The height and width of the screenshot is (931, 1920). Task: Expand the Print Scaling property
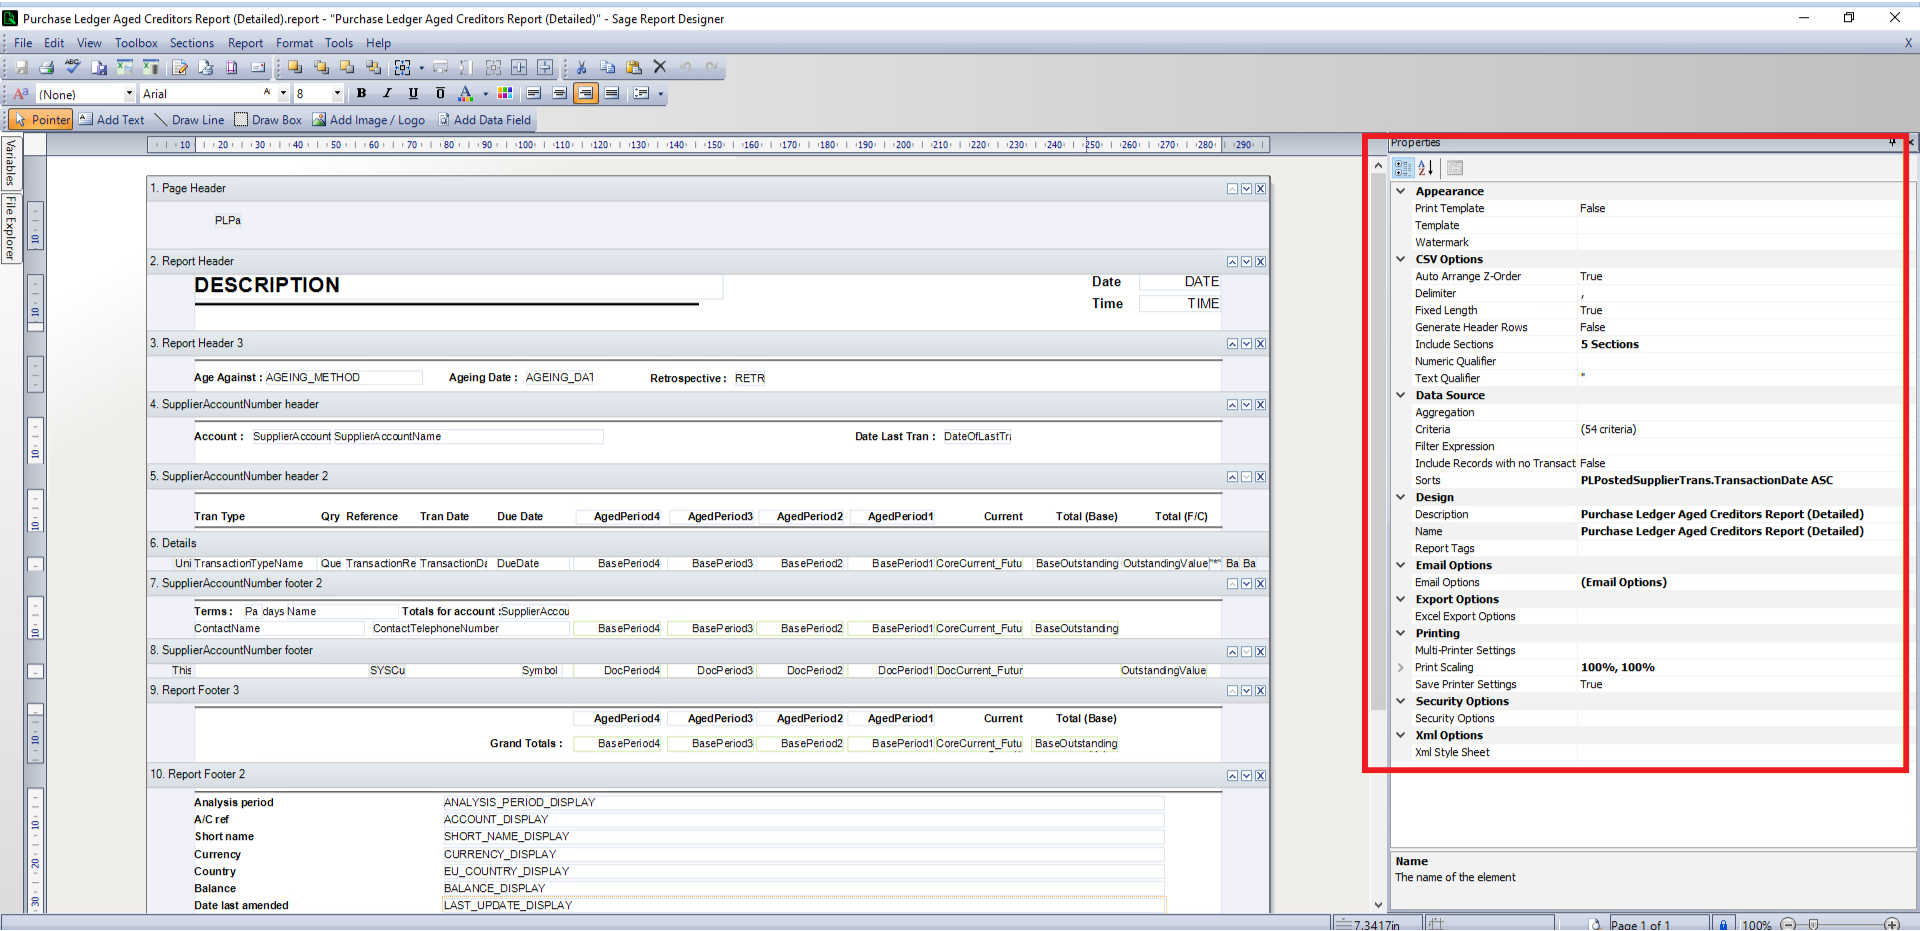point(1401,667)
